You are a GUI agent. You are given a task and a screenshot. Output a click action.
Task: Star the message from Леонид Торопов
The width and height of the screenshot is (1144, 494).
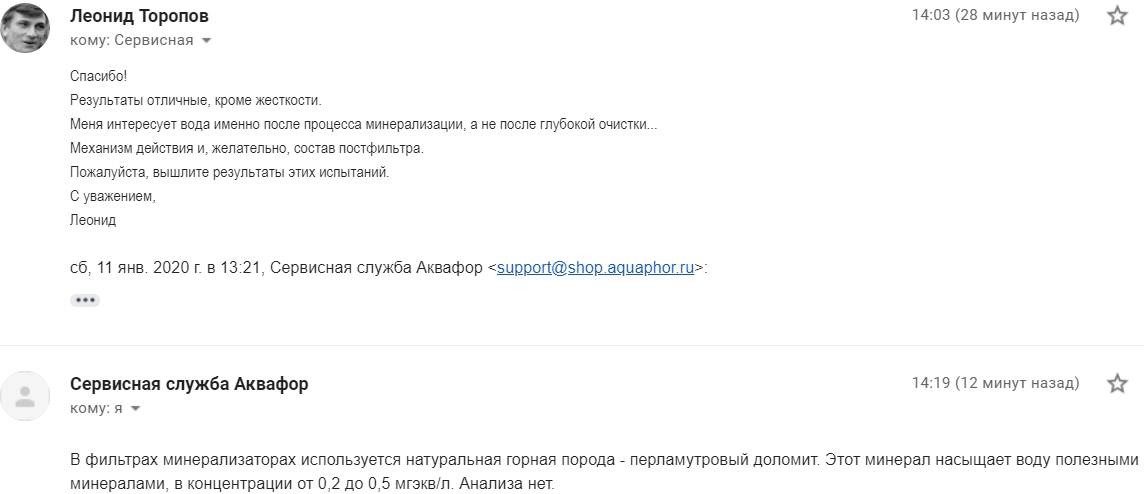[1118, 16]
